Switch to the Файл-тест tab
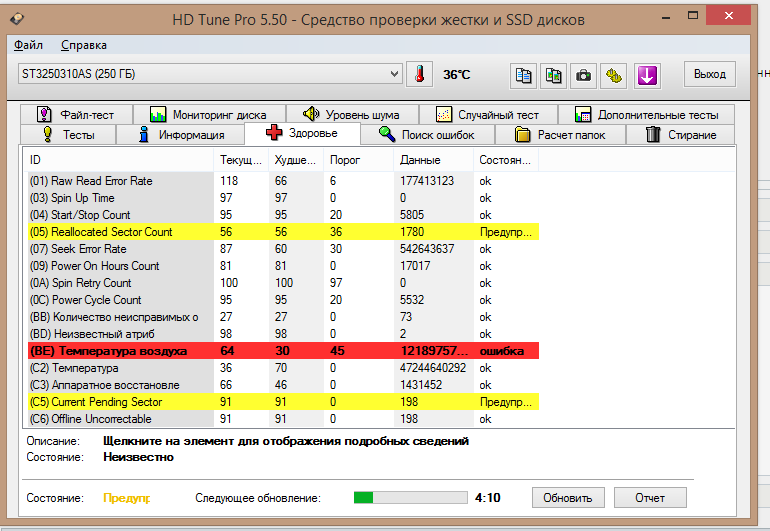The image size is (770, 531). point(76,114)
